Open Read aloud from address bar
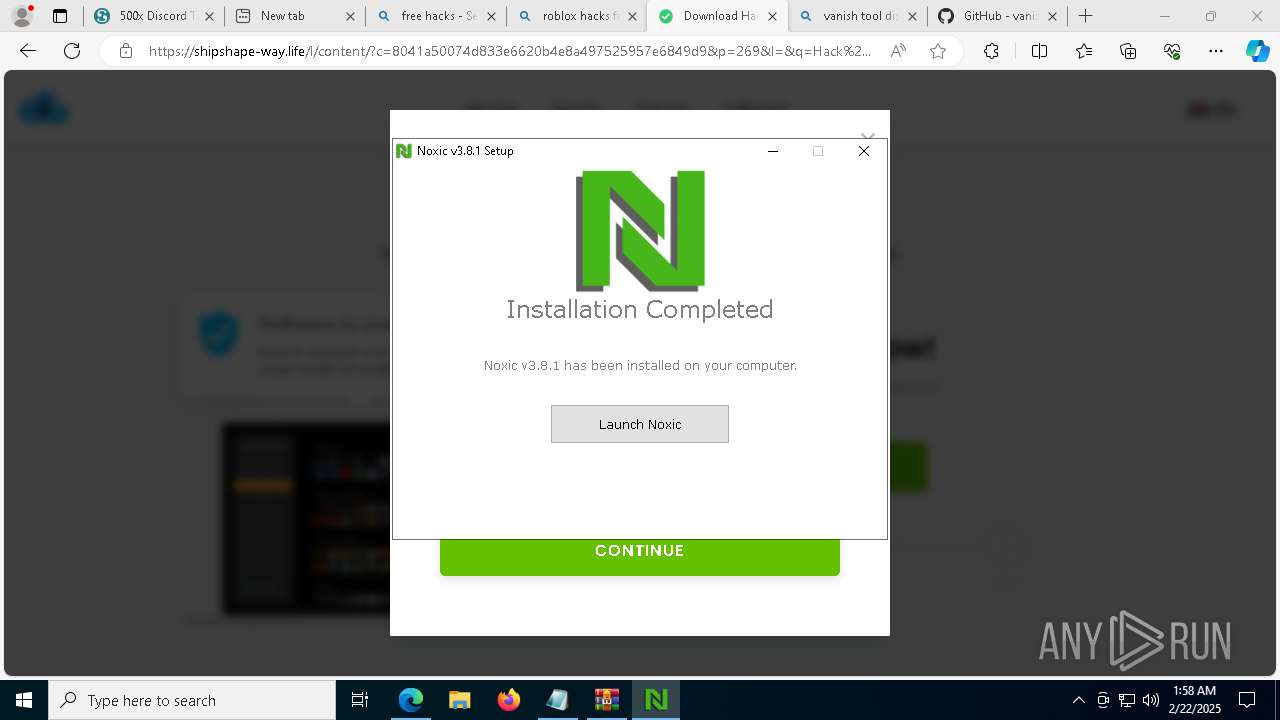1280x720 pixels. point(898,51)
